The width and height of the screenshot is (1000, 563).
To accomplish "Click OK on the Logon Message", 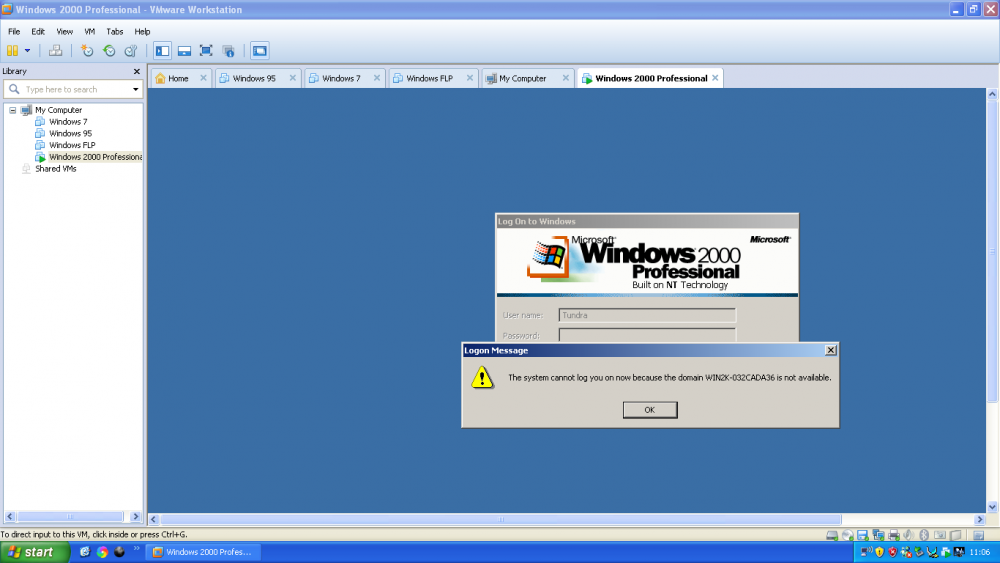I will (x=649, y=410).
